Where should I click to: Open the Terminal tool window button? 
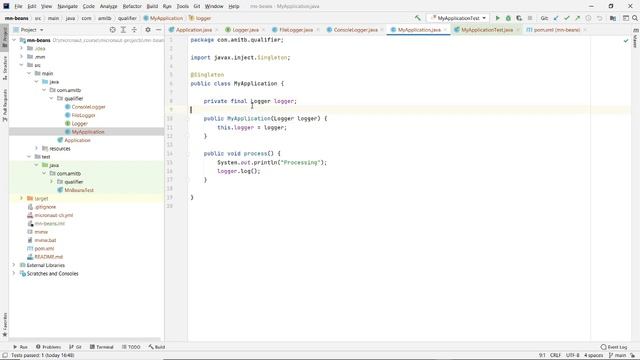click(102, 347)
